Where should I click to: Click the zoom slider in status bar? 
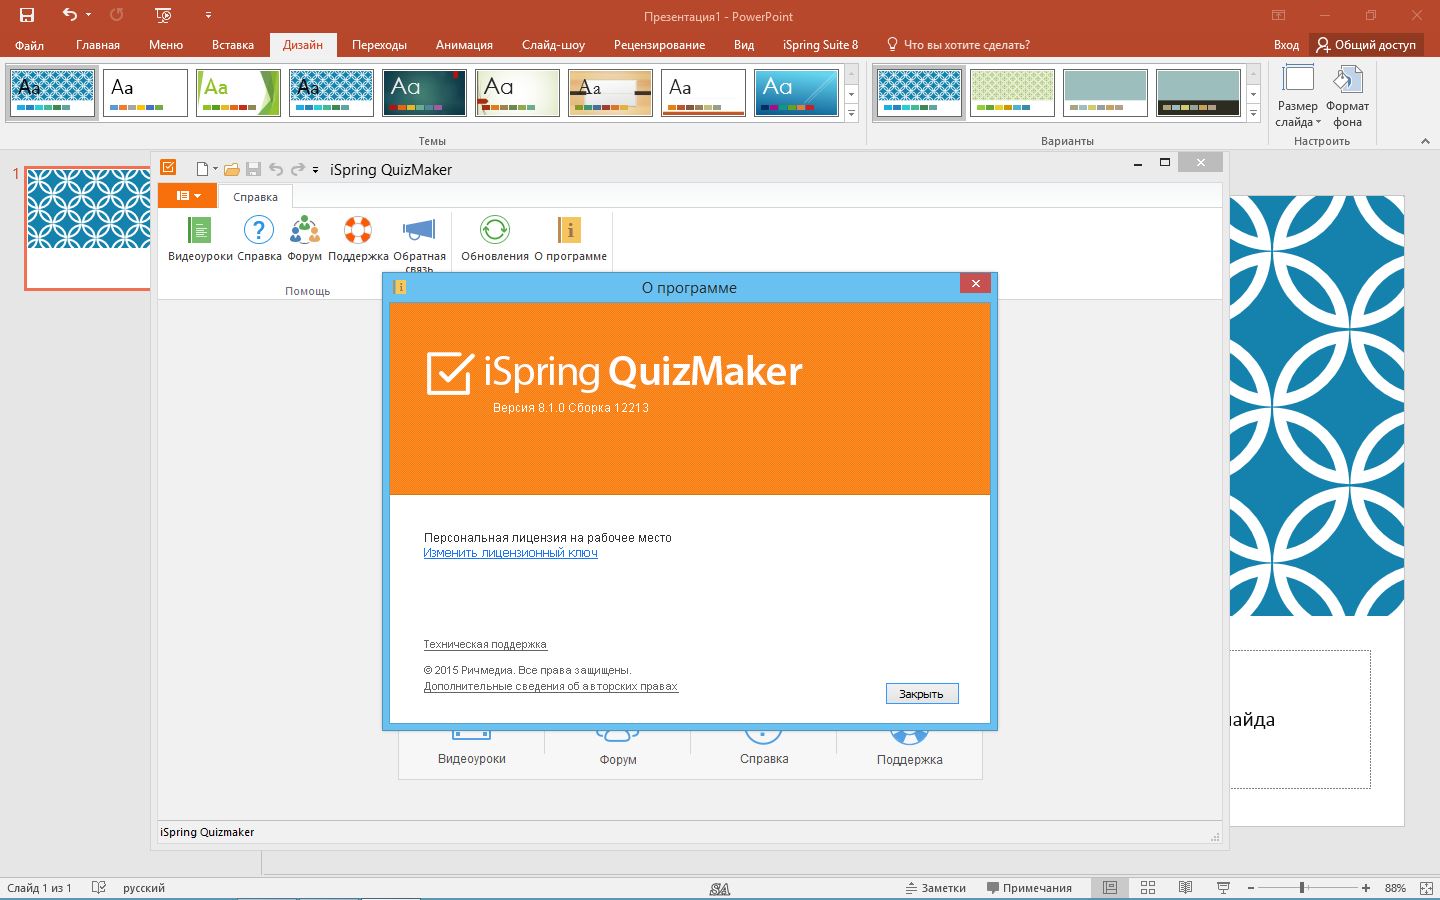(1308, 888)
